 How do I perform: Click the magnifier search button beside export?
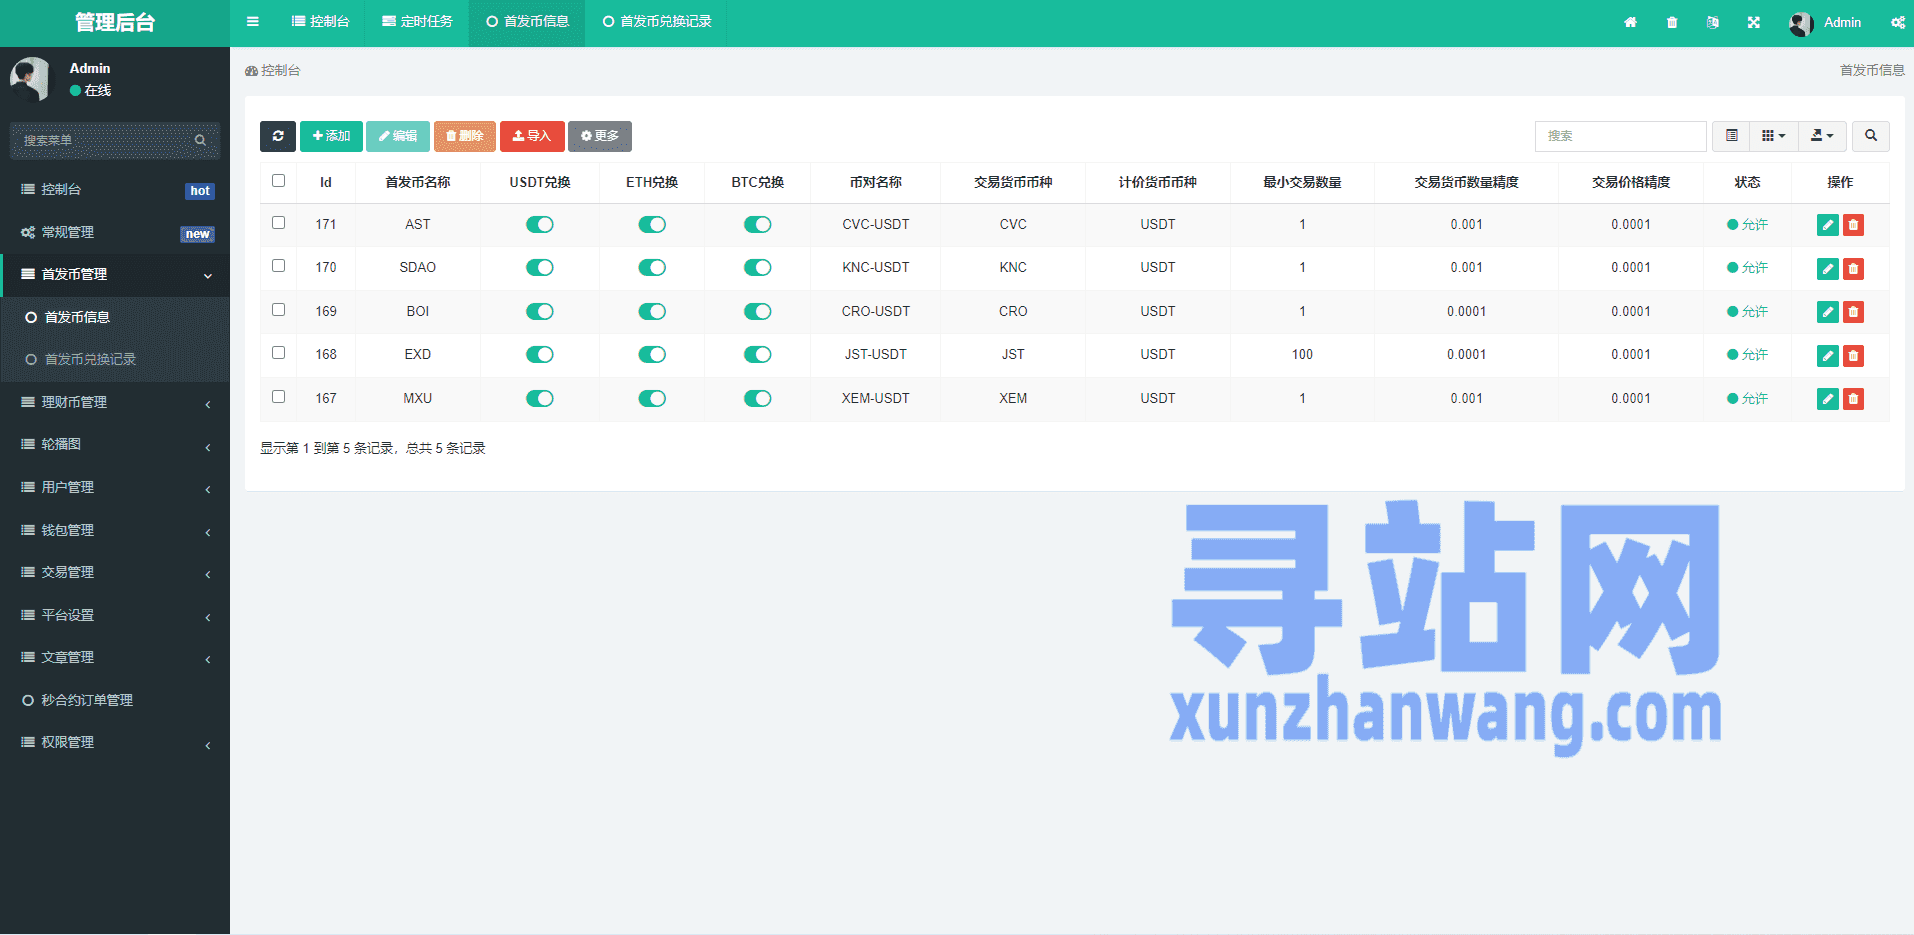coord(1870,136)
